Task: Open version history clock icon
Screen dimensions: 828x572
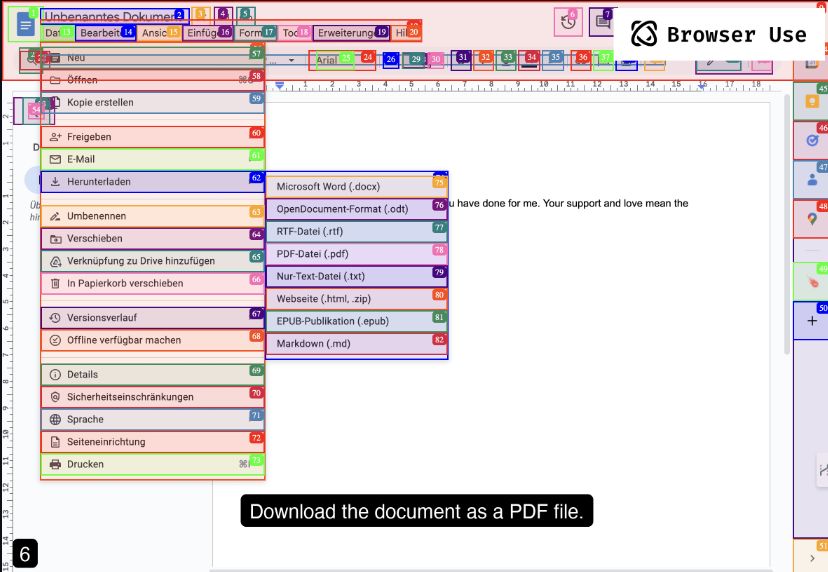Action: pos(568,22)
